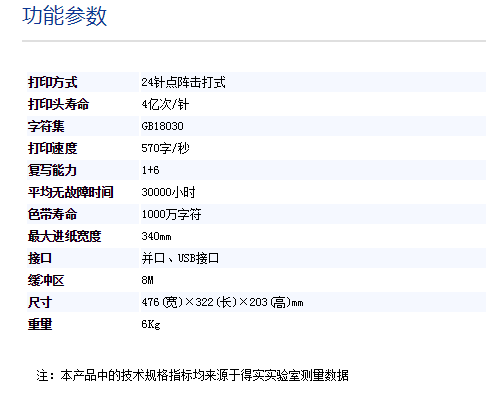The width and height of the screenshot is (486, 414).
Task: Select the 字符集 label
Action: (46, 126)
